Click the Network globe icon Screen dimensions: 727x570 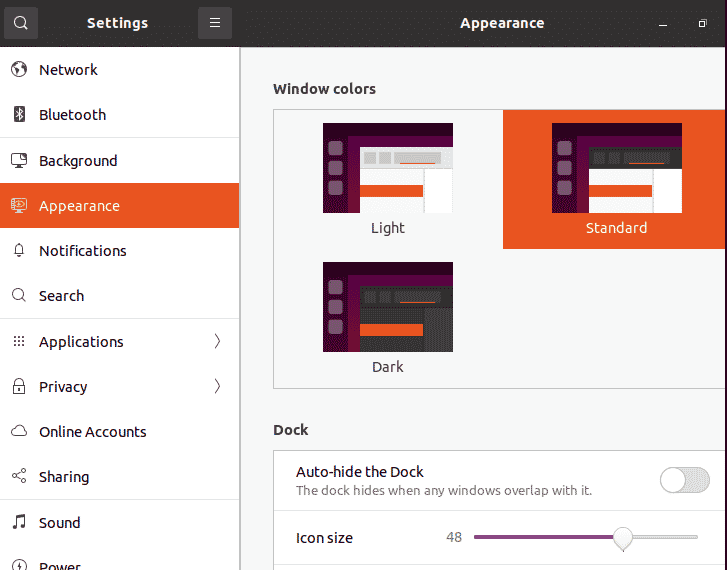click(x=19, y=69)
